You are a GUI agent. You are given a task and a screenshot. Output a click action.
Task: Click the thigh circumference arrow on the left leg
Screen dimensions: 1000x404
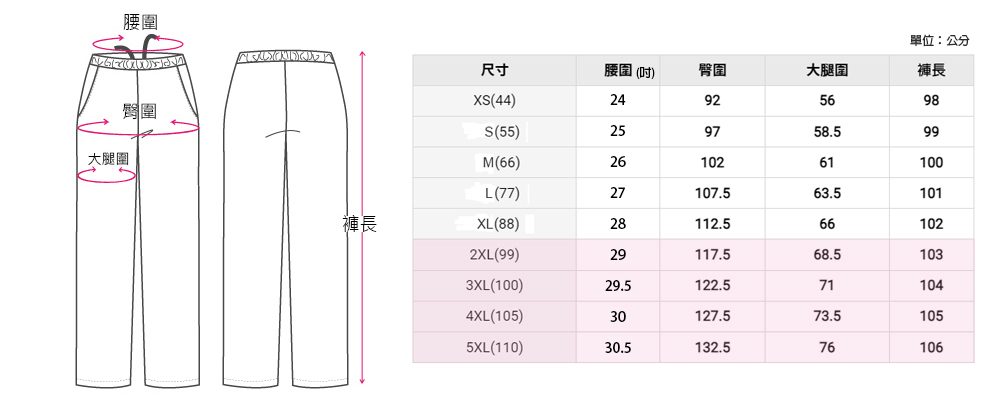(107, 176)
